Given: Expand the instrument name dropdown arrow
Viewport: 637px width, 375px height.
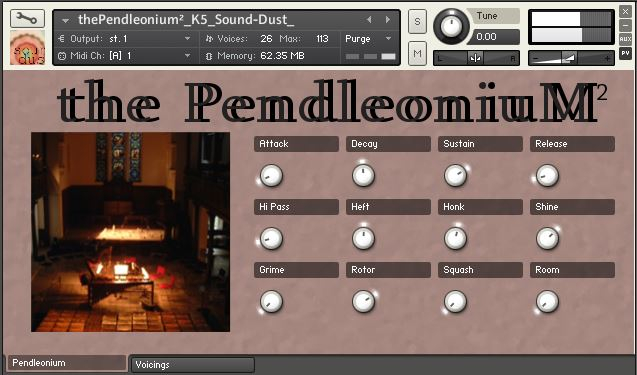Looking at the screenshot, I should tap(65, 20).
